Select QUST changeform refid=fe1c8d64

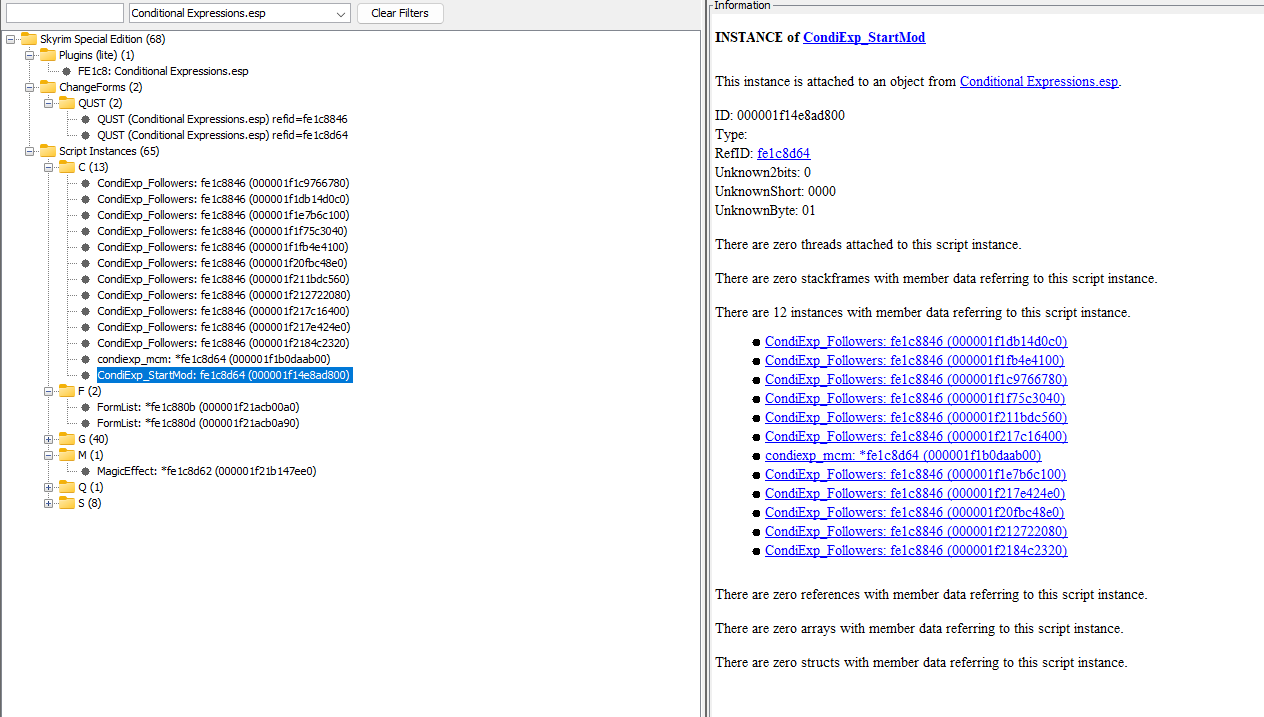222,135
